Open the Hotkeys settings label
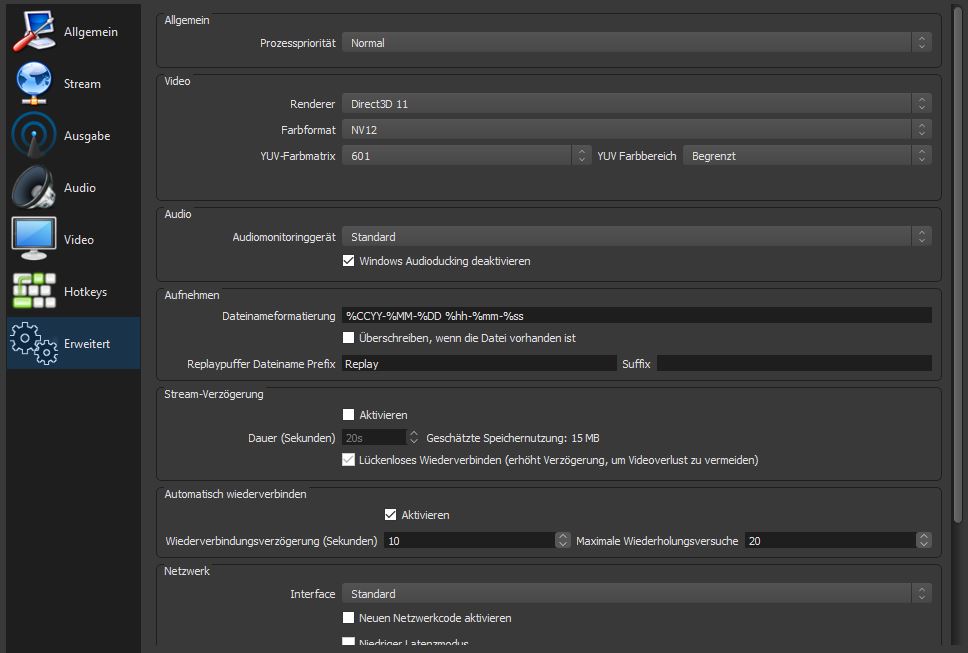 click(x=85, y=292)
